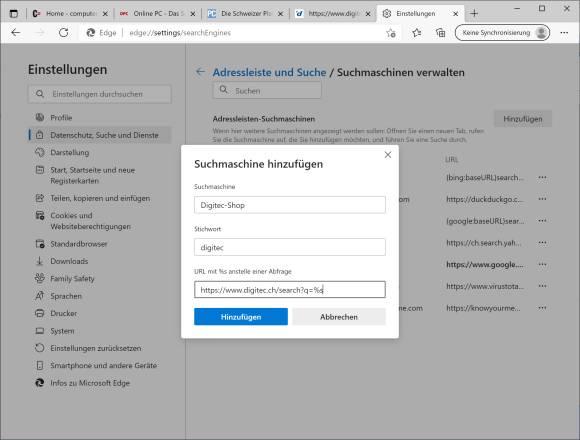Close the Suchmaschine hinzufügen dialog
This screenshot has height=440, width=580.
coord(388,155)
